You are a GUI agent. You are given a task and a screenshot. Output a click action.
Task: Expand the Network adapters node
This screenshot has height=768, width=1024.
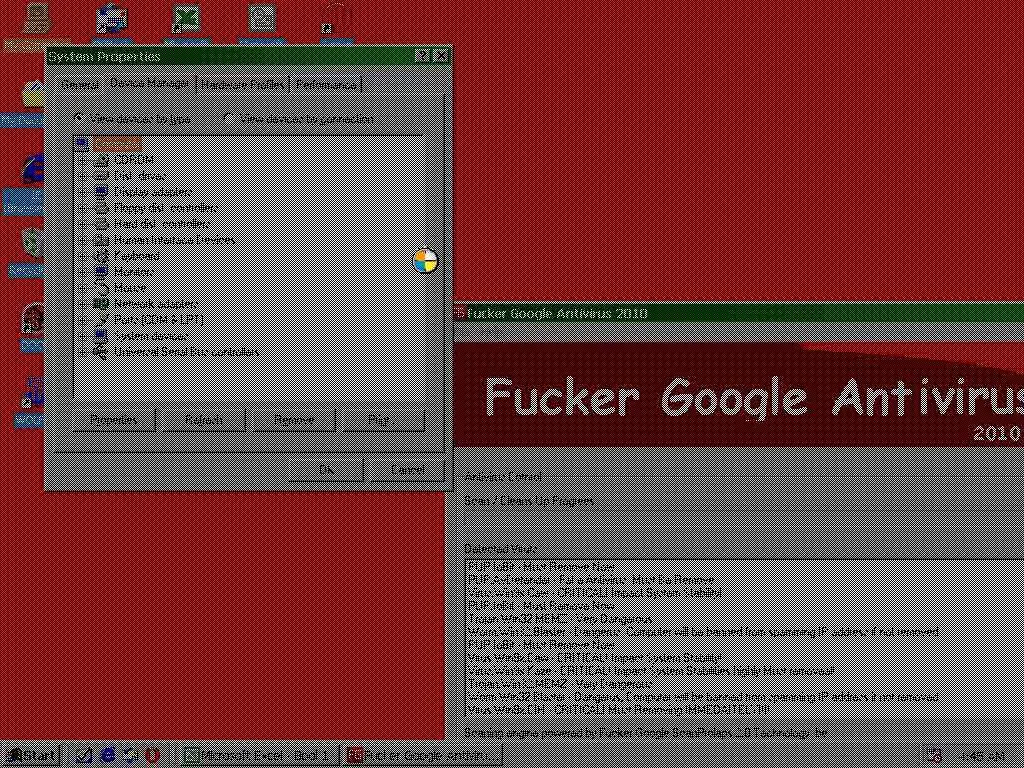(84, 304)
